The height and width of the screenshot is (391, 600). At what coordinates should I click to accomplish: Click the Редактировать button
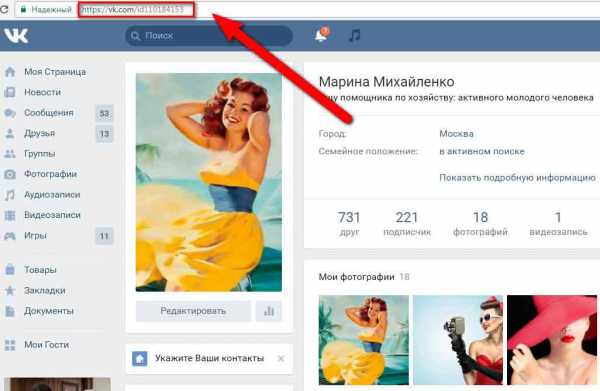click(x=193, y=311)
